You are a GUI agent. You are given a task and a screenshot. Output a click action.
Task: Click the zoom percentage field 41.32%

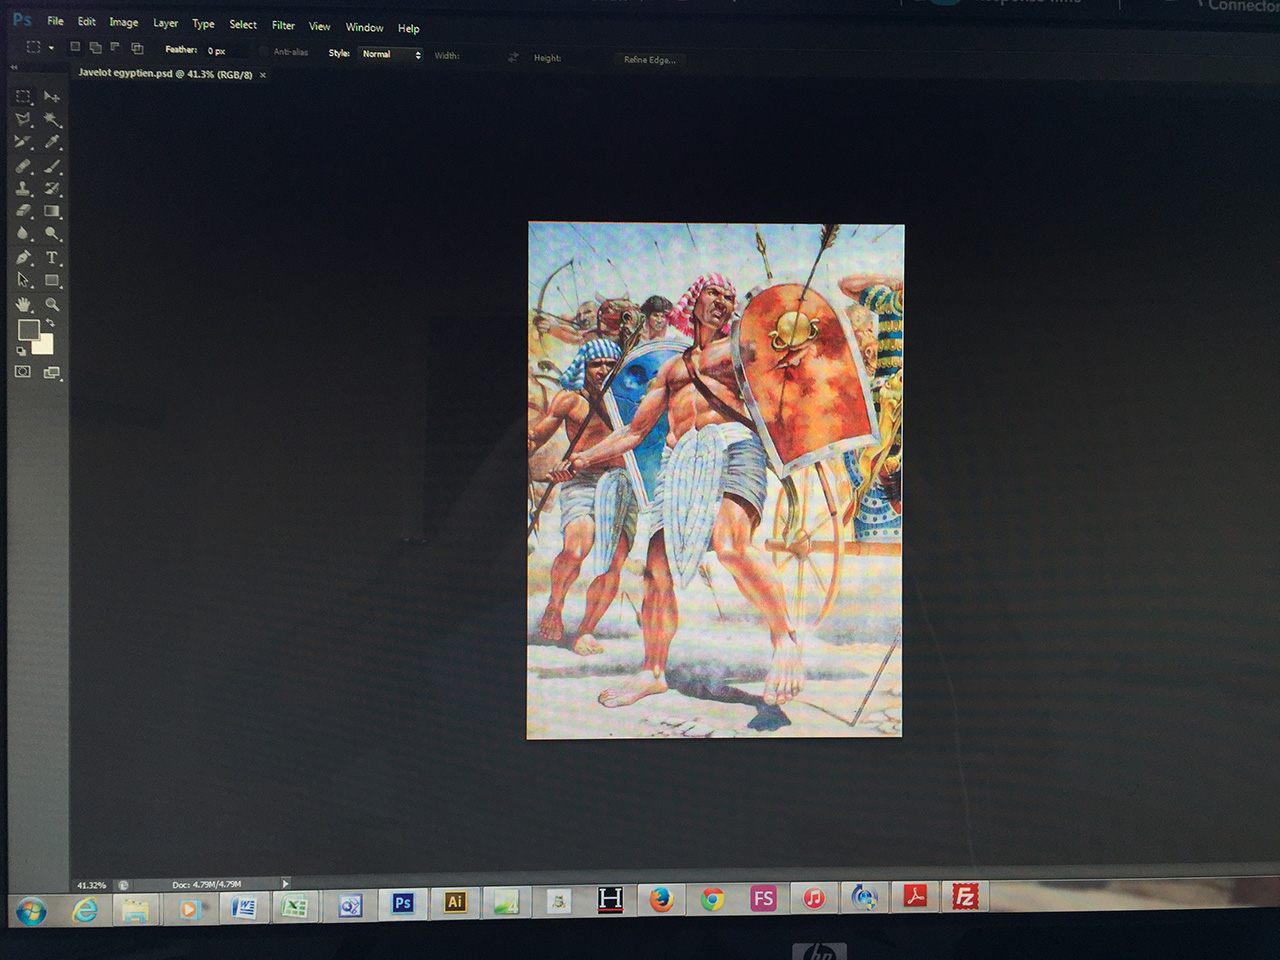(x=91, y=885)
